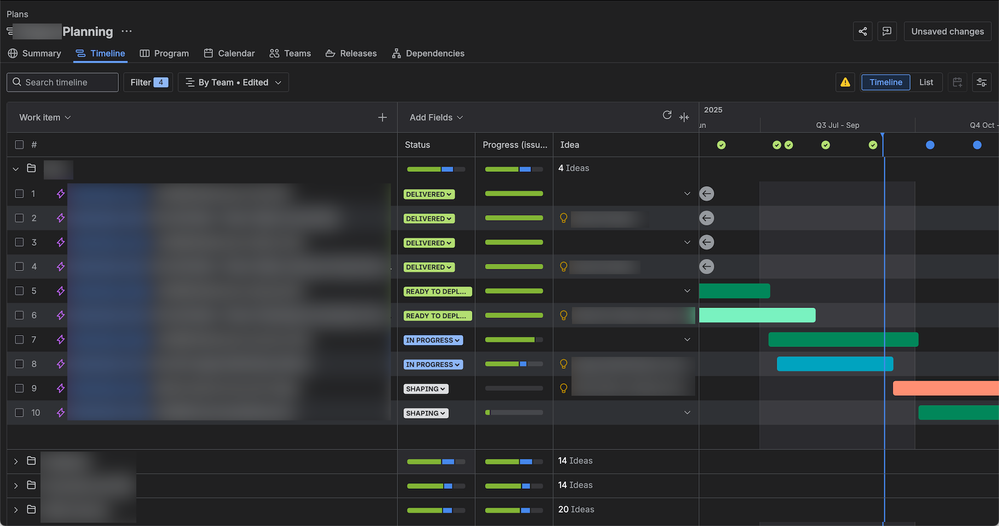
Task: Click the epic lightning icon in row 5
Action: click(61, 291)
